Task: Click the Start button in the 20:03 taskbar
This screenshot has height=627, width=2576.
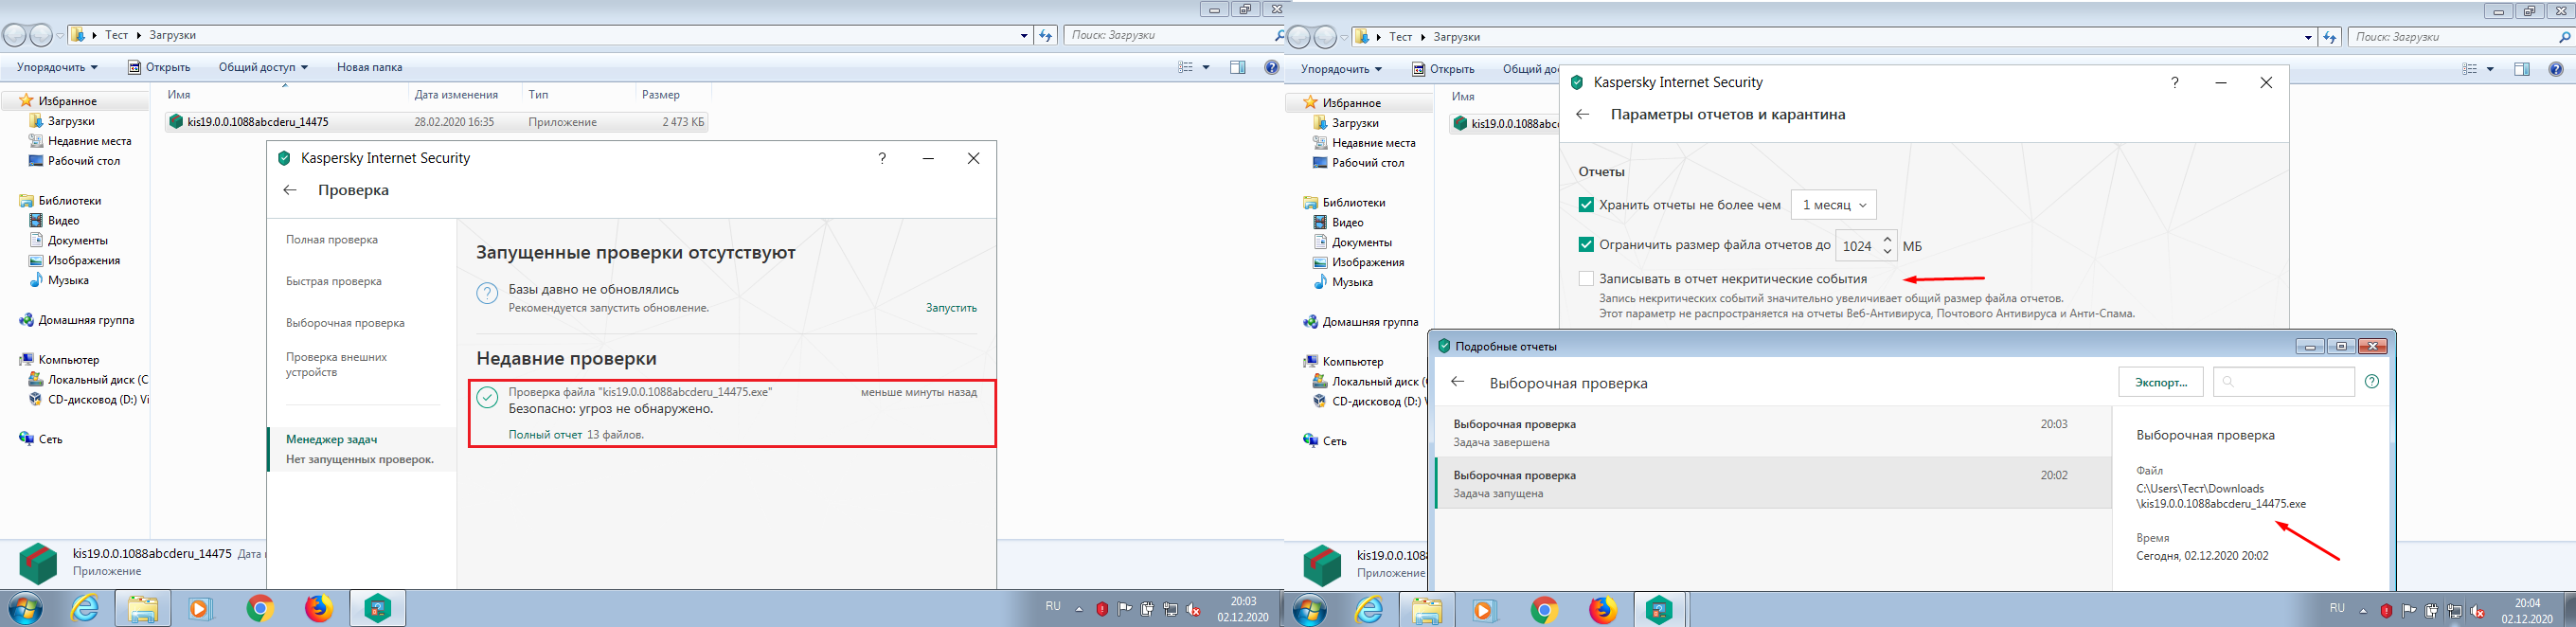Action: pos(26,608)
